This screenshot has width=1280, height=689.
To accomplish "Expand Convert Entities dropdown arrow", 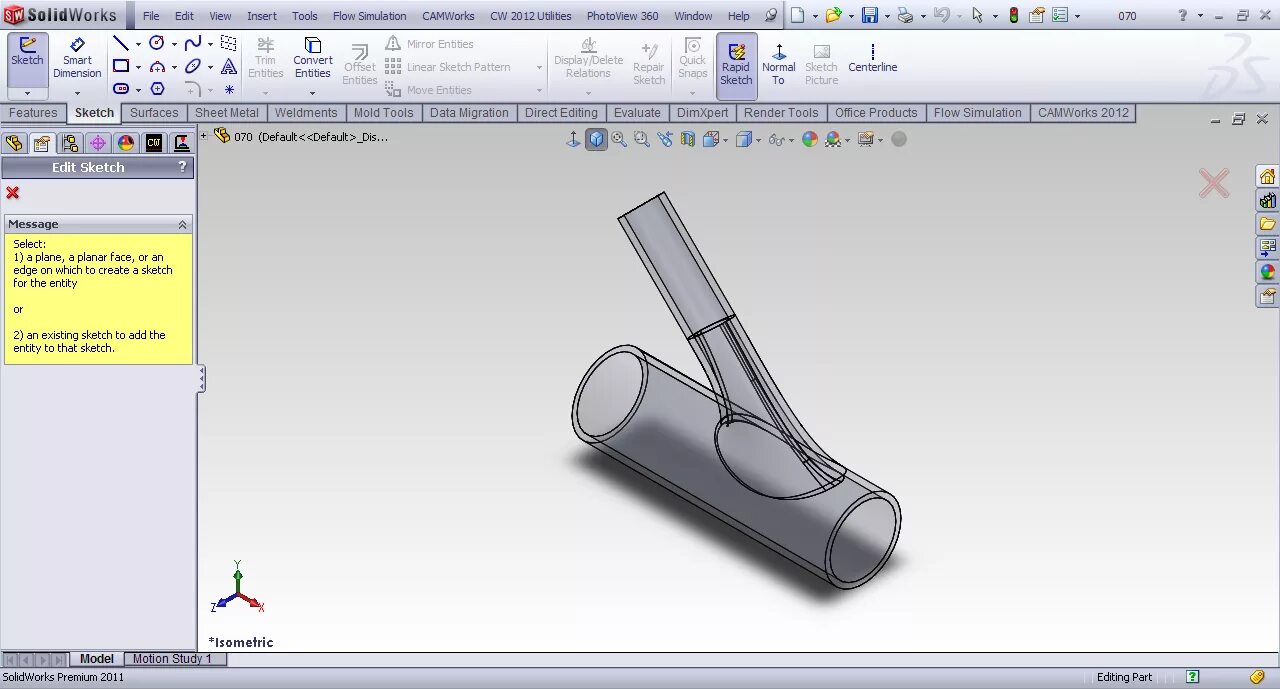I will click(x=312, y=93).
